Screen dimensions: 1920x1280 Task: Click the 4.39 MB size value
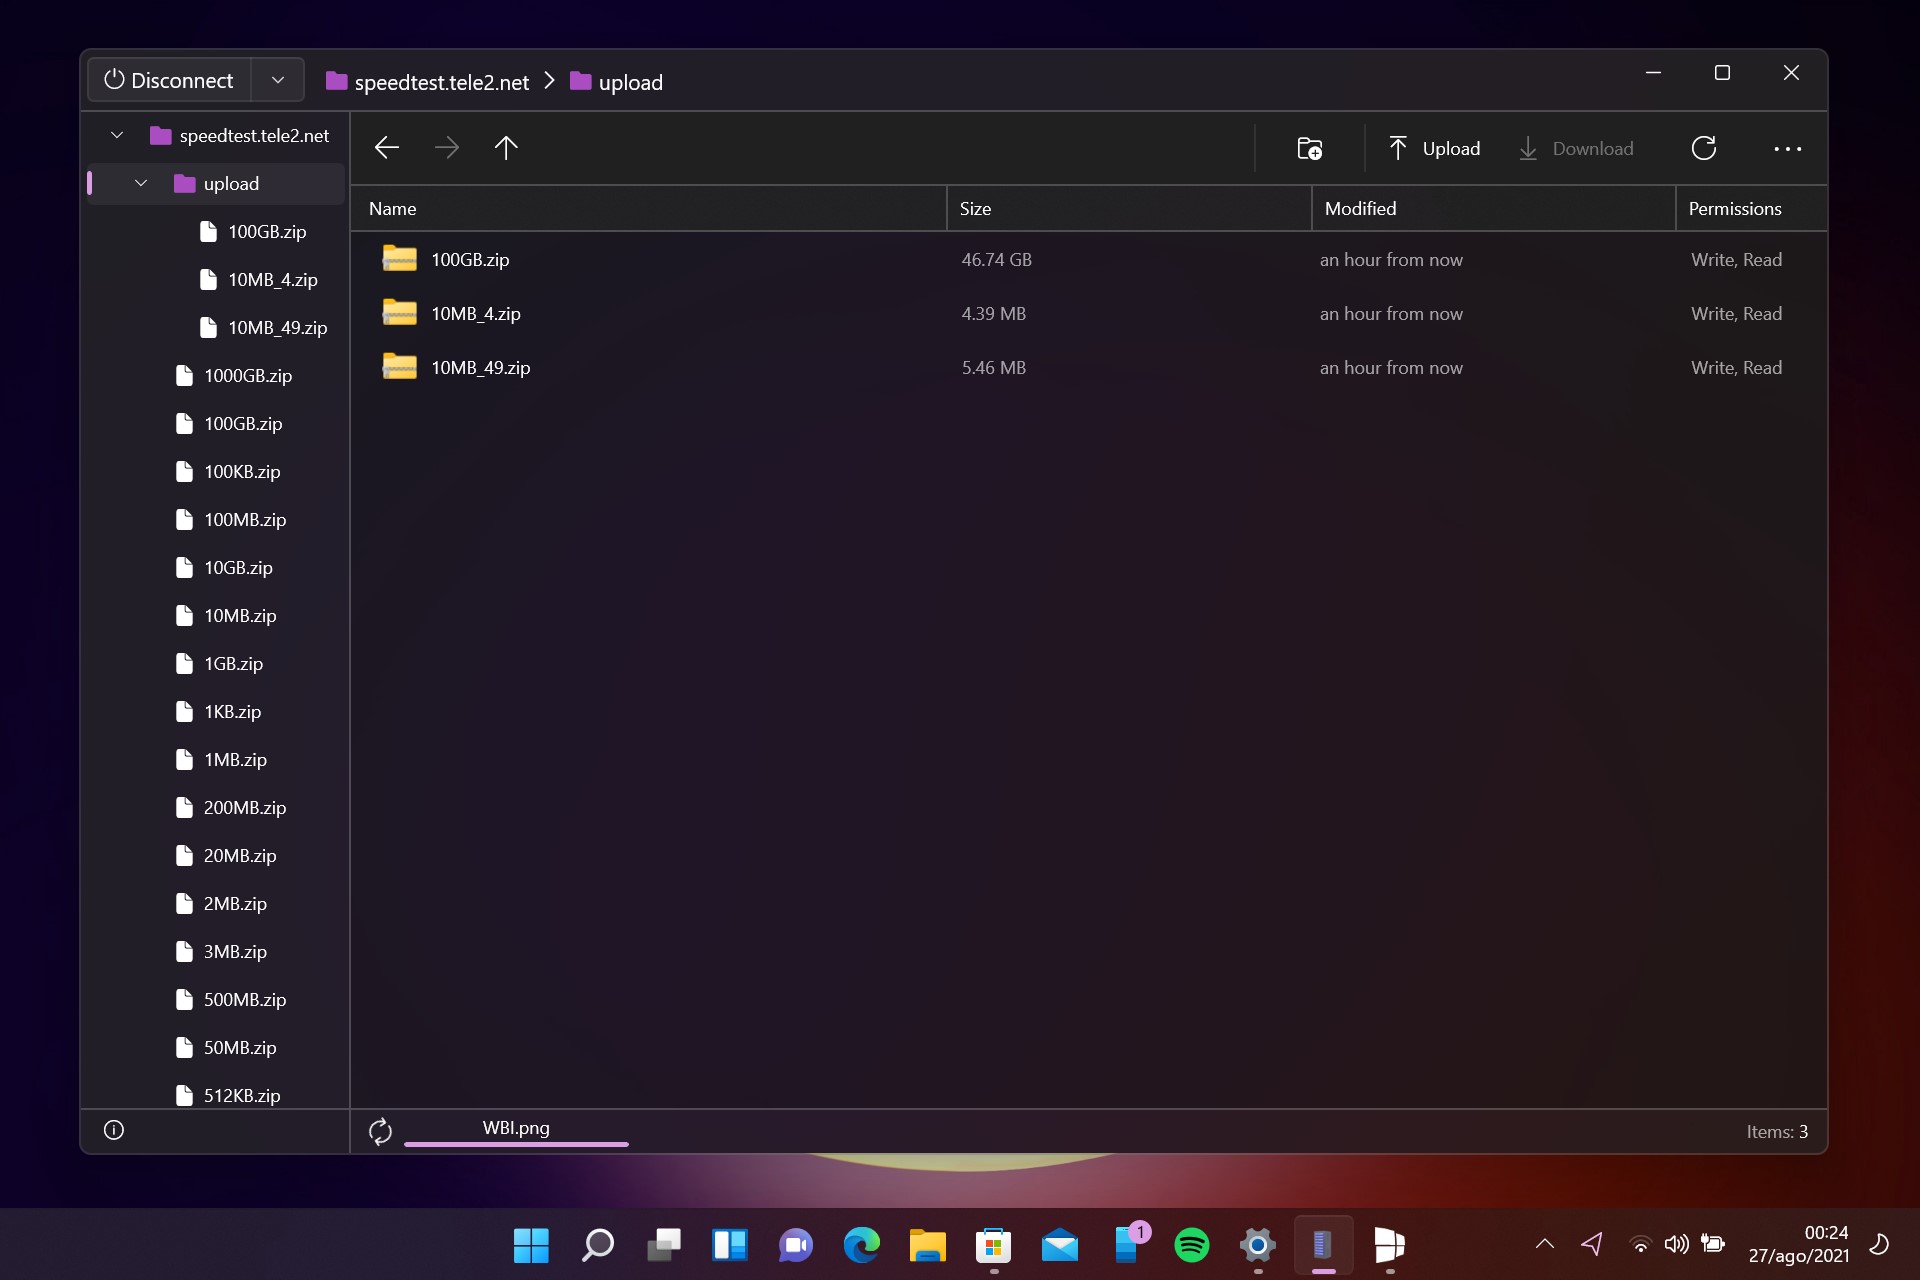click(x=993, y=313)
